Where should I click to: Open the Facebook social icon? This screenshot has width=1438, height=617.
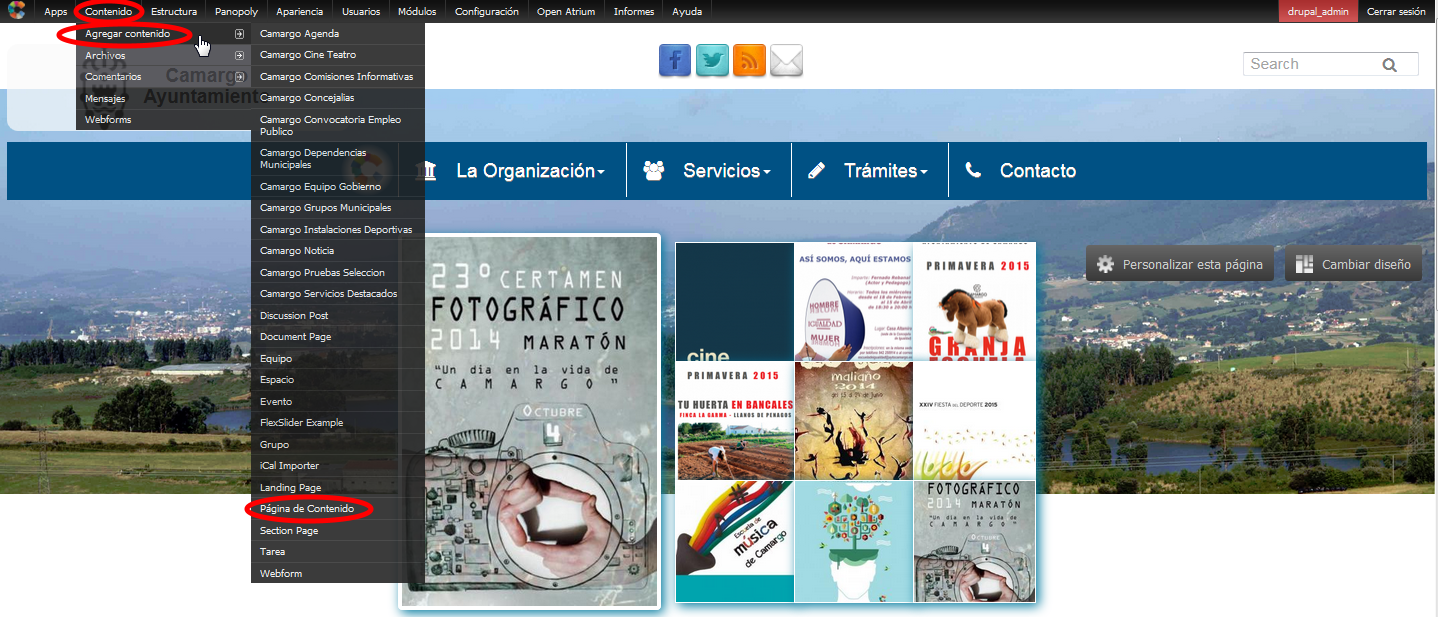coord(675,60)
